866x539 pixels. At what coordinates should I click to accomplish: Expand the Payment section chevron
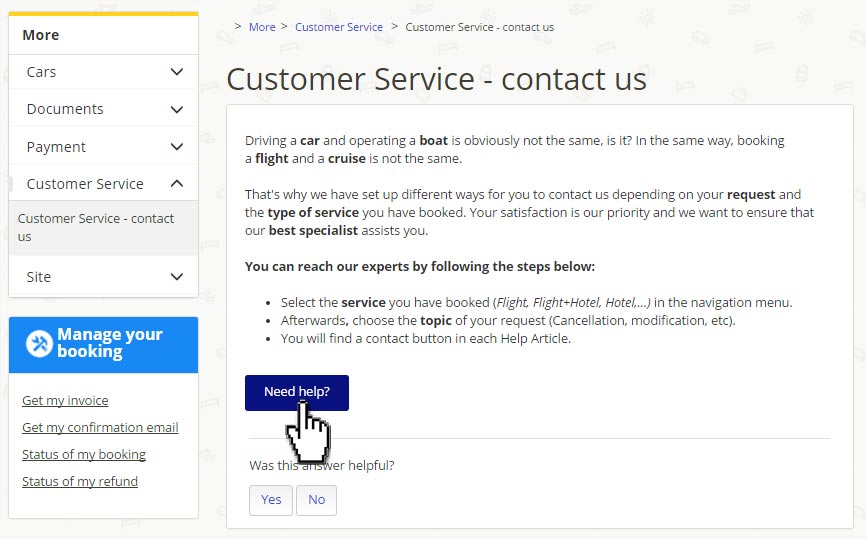tap(177, 147)
